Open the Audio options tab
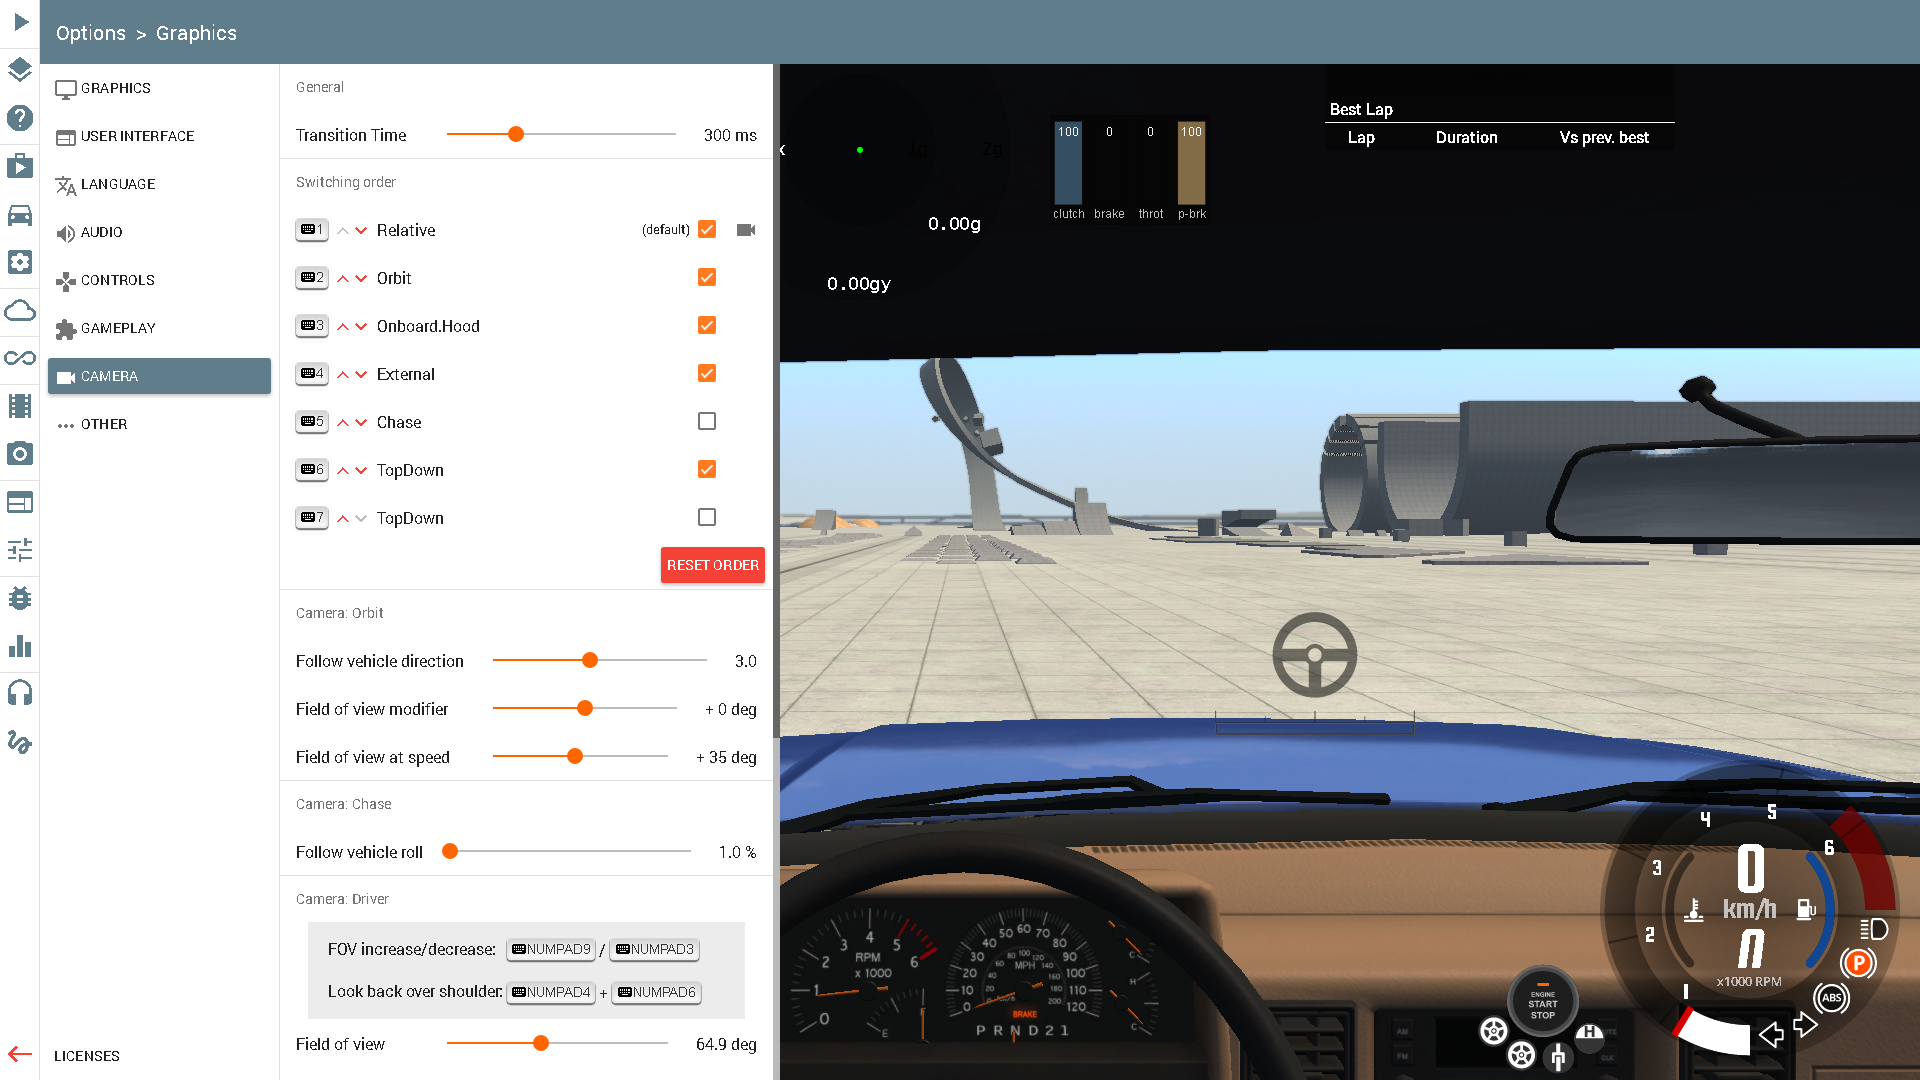1920x1080 pixels. [x=159, y=232]
